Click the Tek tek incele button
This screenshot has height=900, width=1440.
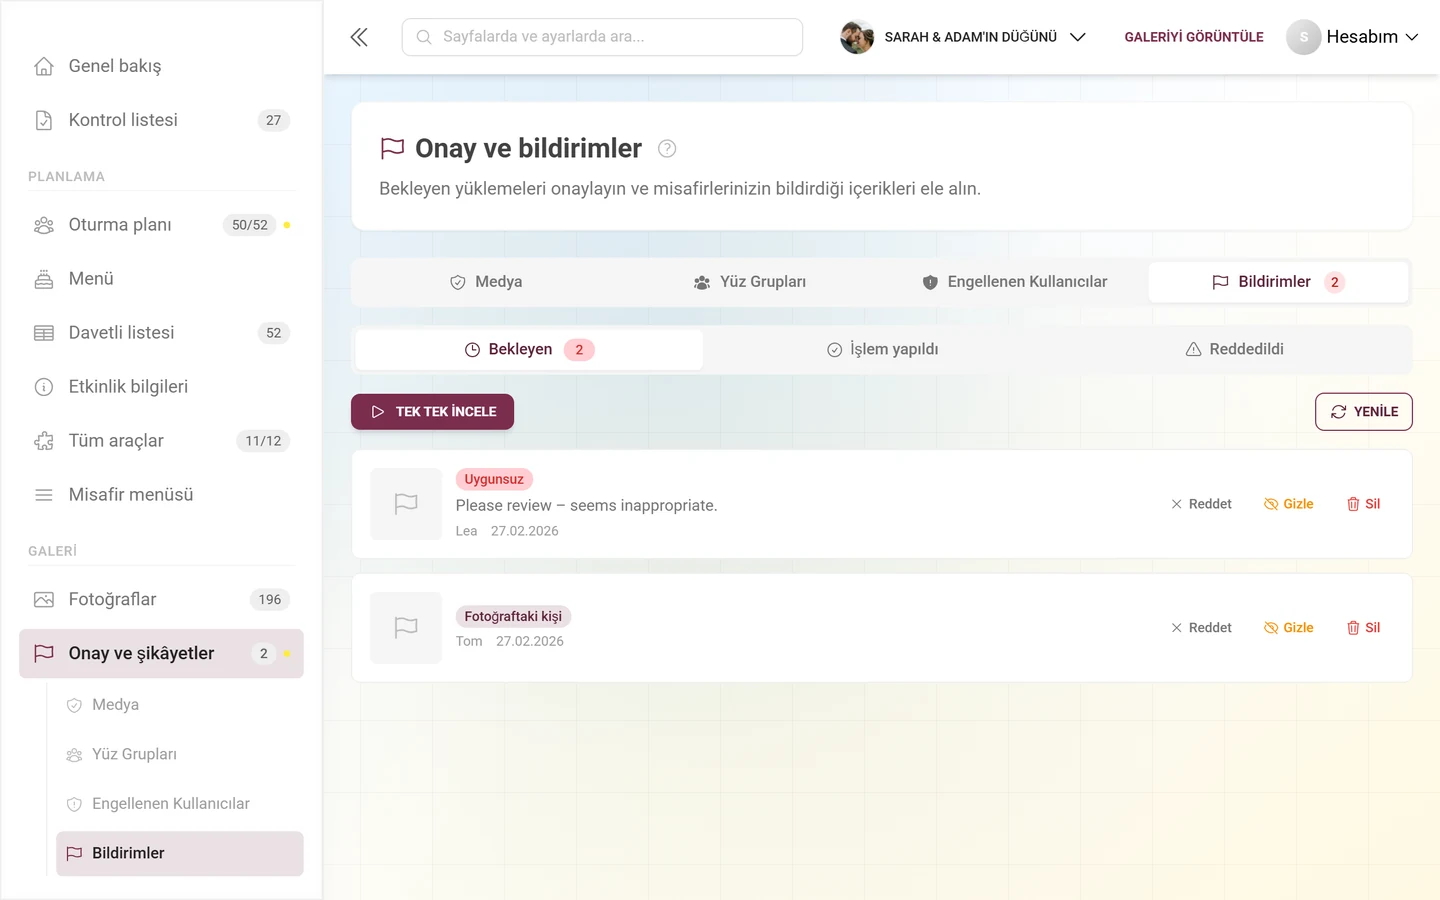click(x=432, y=412)
